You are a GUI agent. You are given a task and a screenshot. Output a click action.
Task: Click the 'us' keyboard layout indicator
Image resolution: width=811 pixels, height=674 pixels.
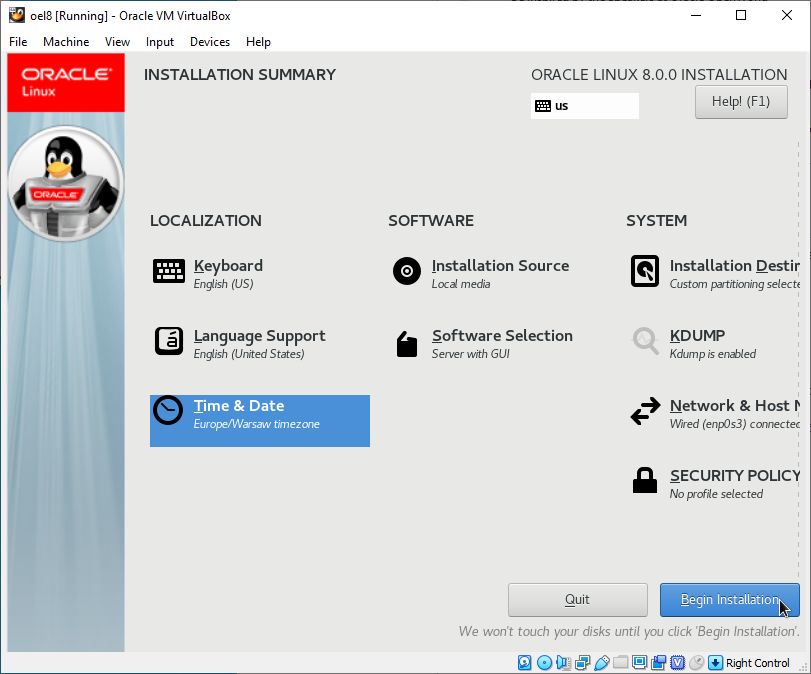click(584, 106)
